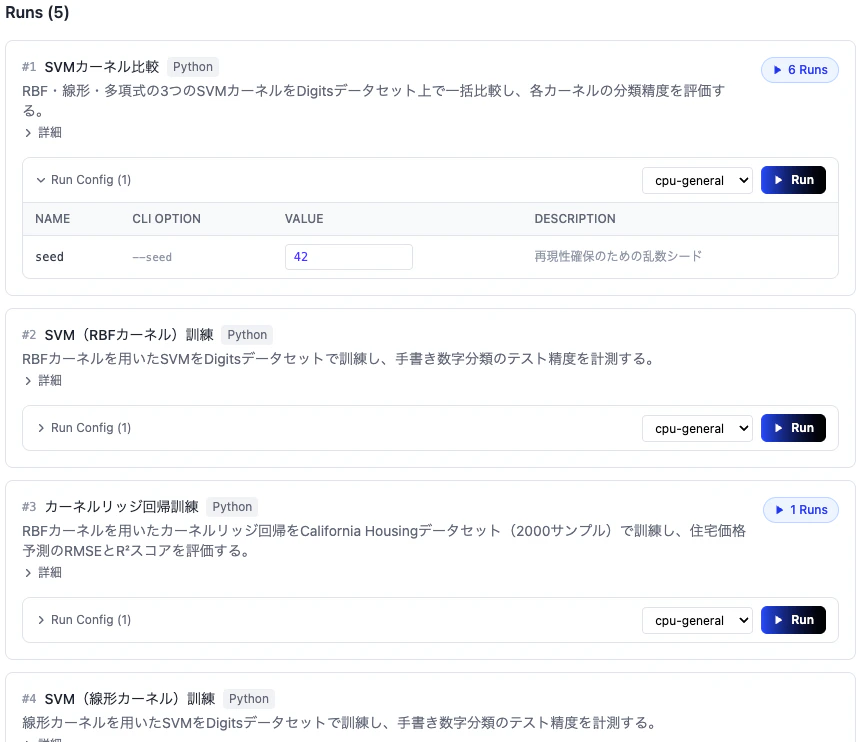Click the California Housing description text
The image size is (861, 742).
point(384,541)
